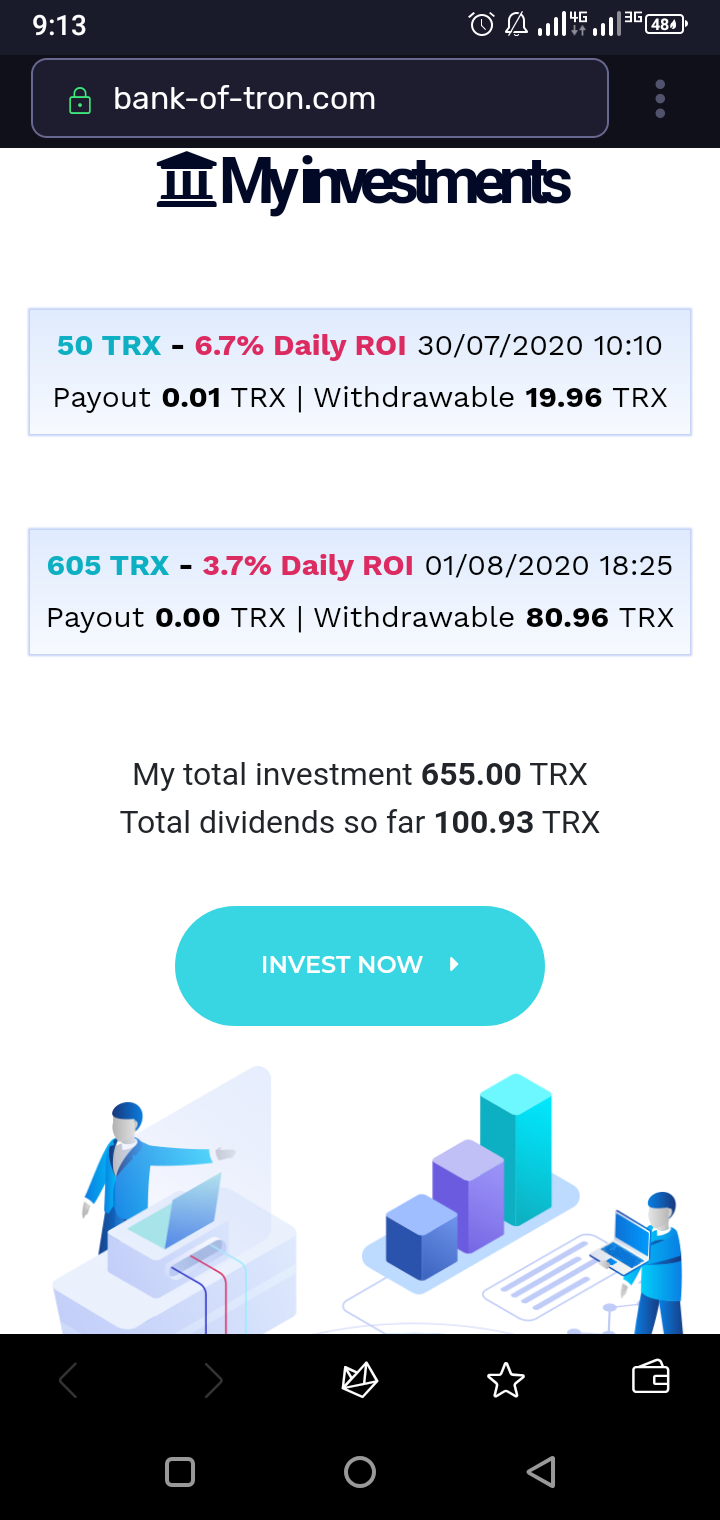Tap the browser three-dot menu
720x1520 pixels.
click(660, 99)
